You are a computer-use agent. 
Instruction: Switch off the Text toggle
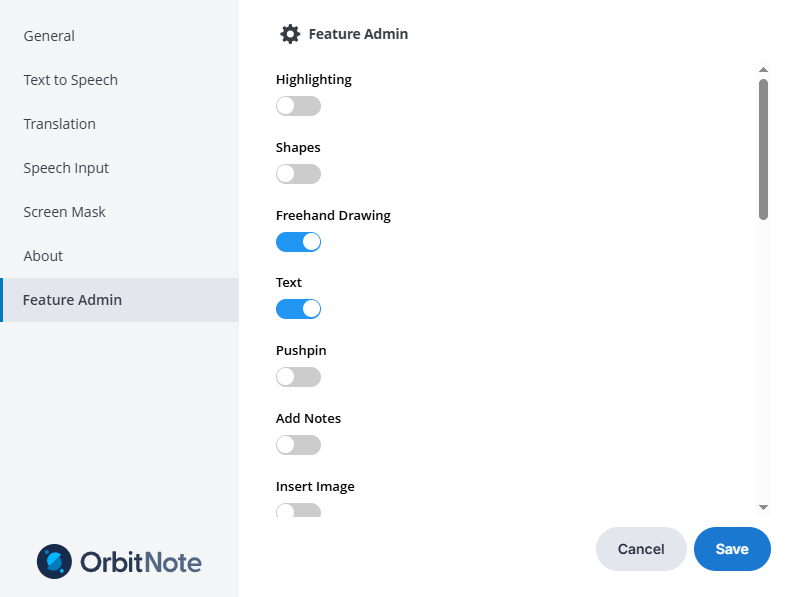298,309
